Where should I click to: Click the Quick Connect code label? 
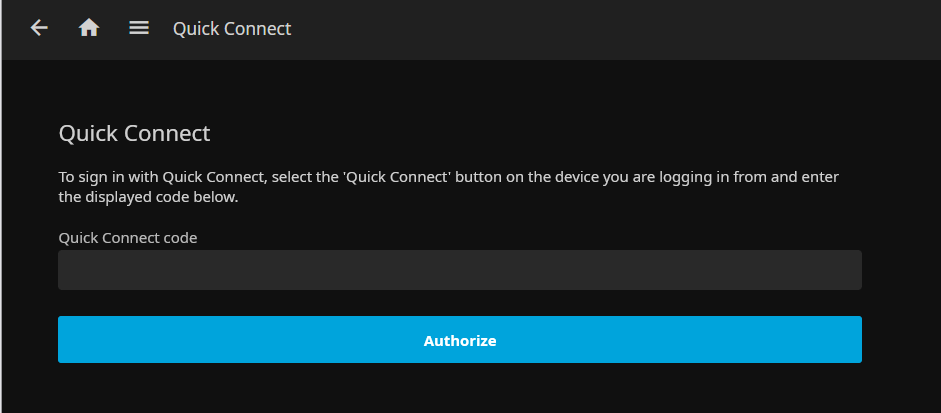tap(128, 238)
